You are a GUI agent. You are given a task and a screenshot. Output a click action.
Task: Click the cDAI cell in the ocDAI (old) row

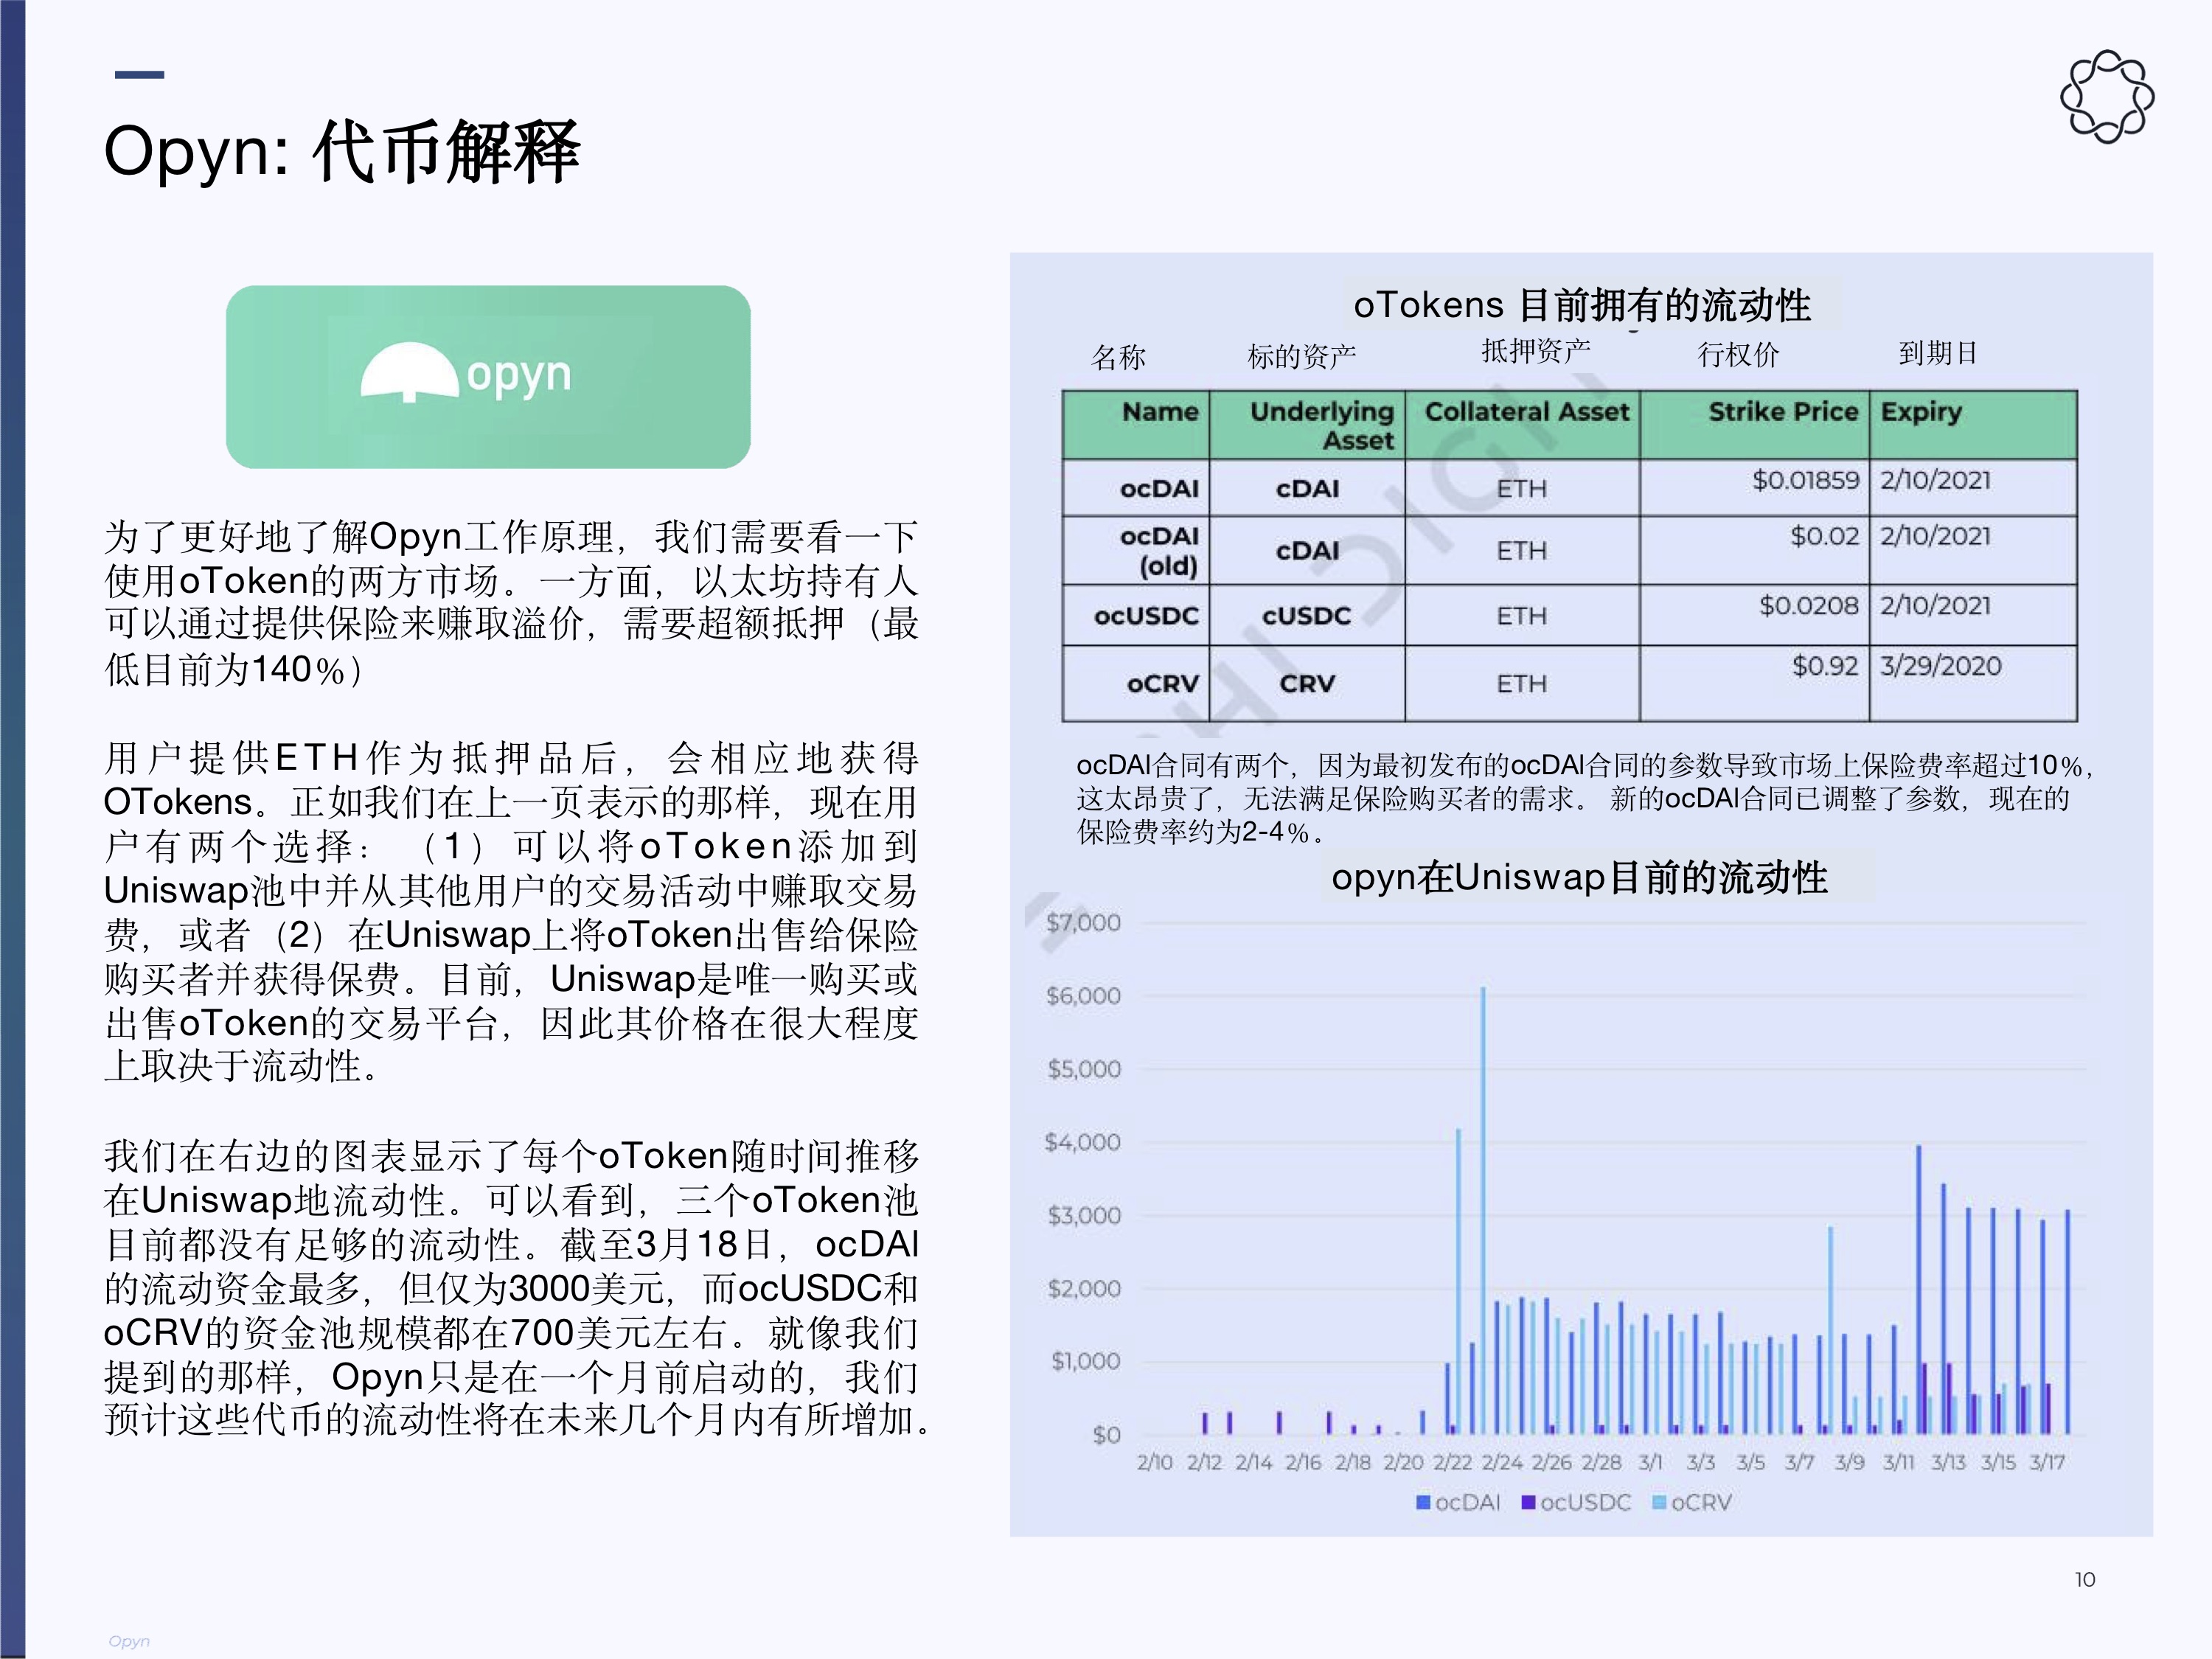pyautogui.click(x=1307, y=550)
